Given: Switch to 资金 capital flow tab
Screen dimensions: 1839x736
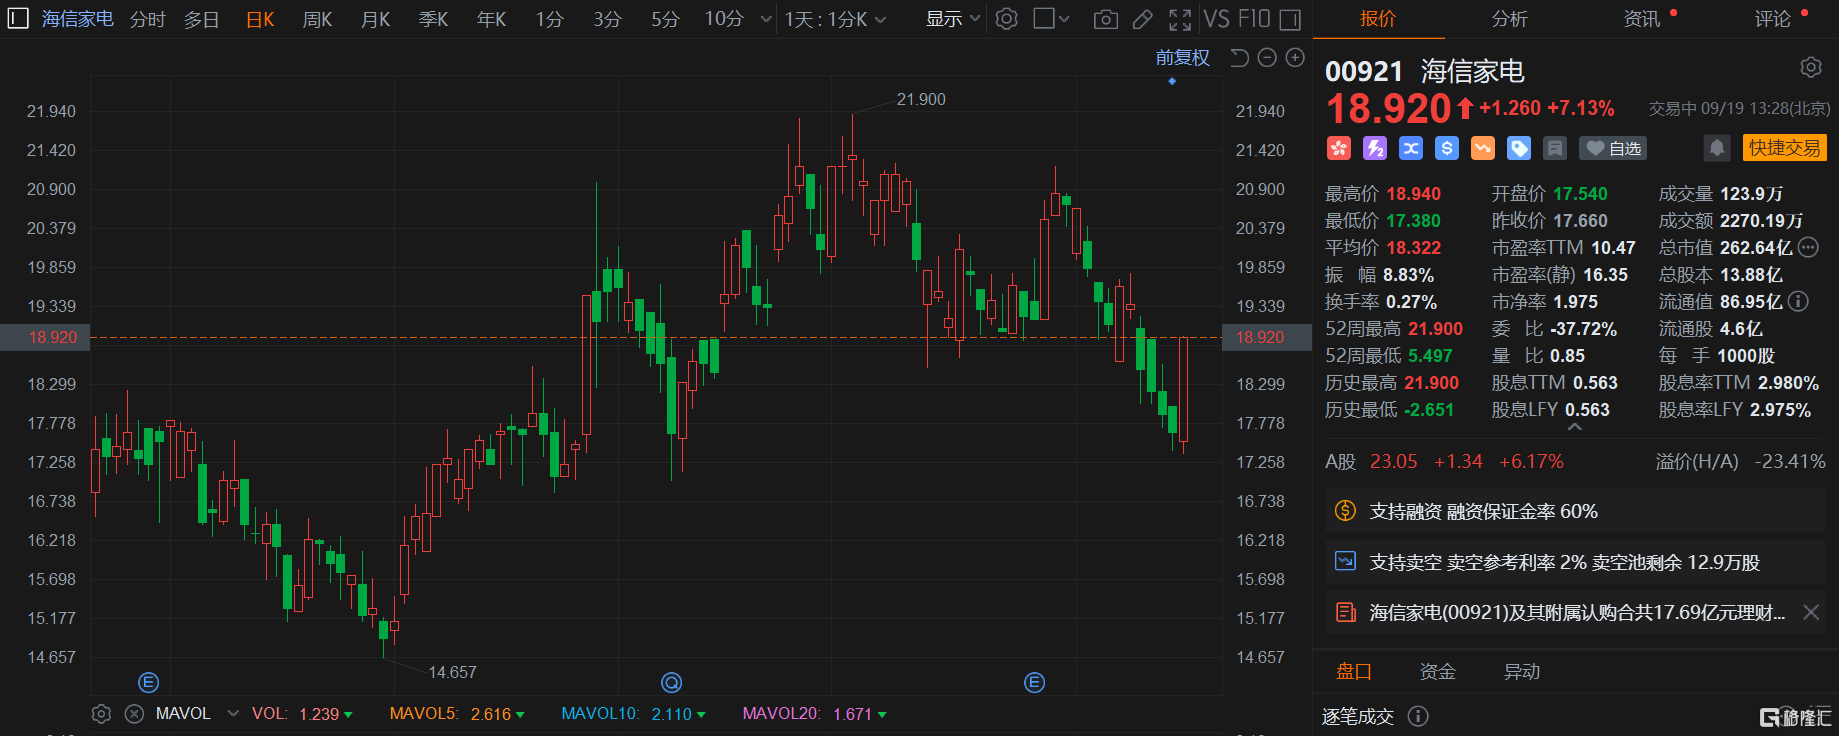Looking at the screenshot, I should pyautogui.click(x=1438, y=672).
